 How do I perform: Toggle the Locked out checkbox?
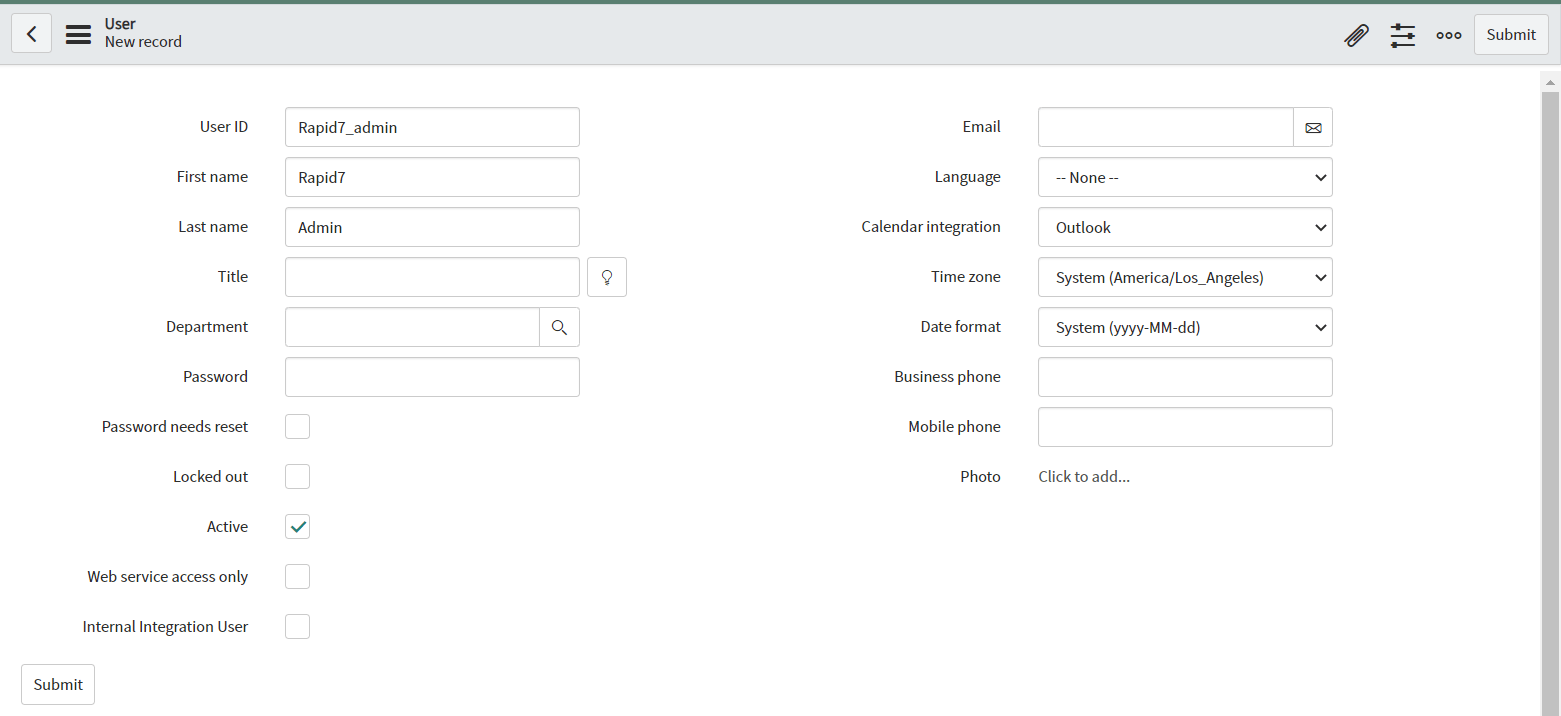297,477
